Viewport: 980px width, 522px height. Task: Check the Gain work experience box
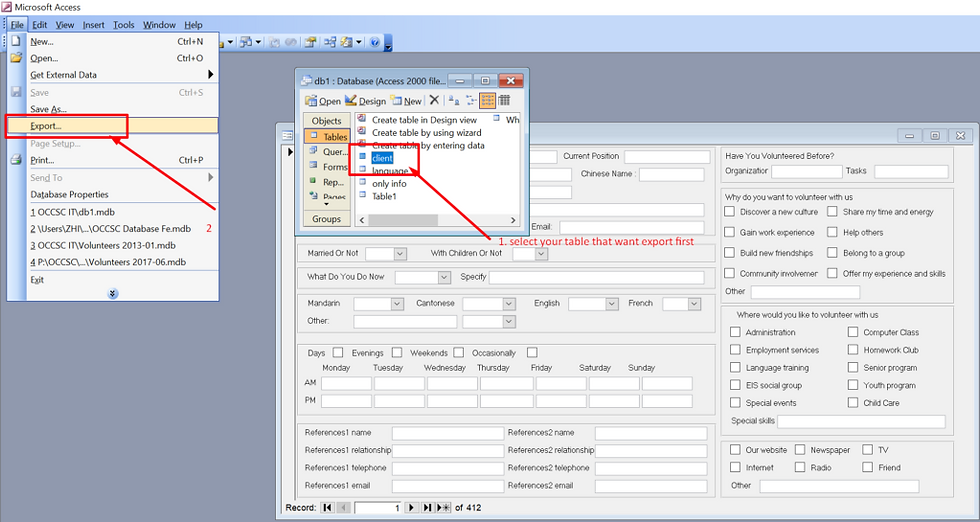tap(729, 232)
